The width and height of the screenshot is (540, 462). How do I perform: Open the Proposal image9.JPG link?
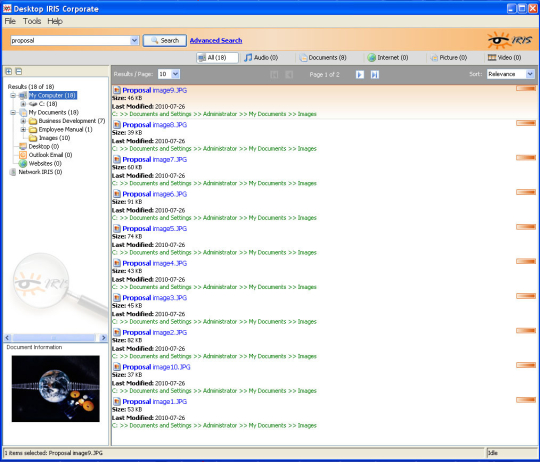click(x=155, y=90)
